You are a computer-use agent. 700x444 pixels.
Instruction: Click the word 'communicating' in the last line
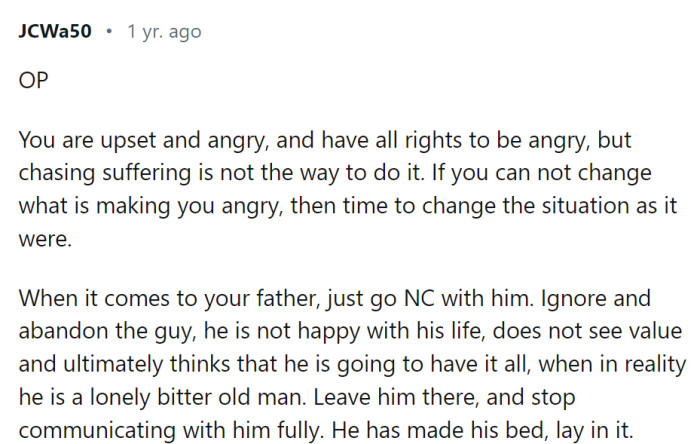pyautogui.click(x=97, y=431)
